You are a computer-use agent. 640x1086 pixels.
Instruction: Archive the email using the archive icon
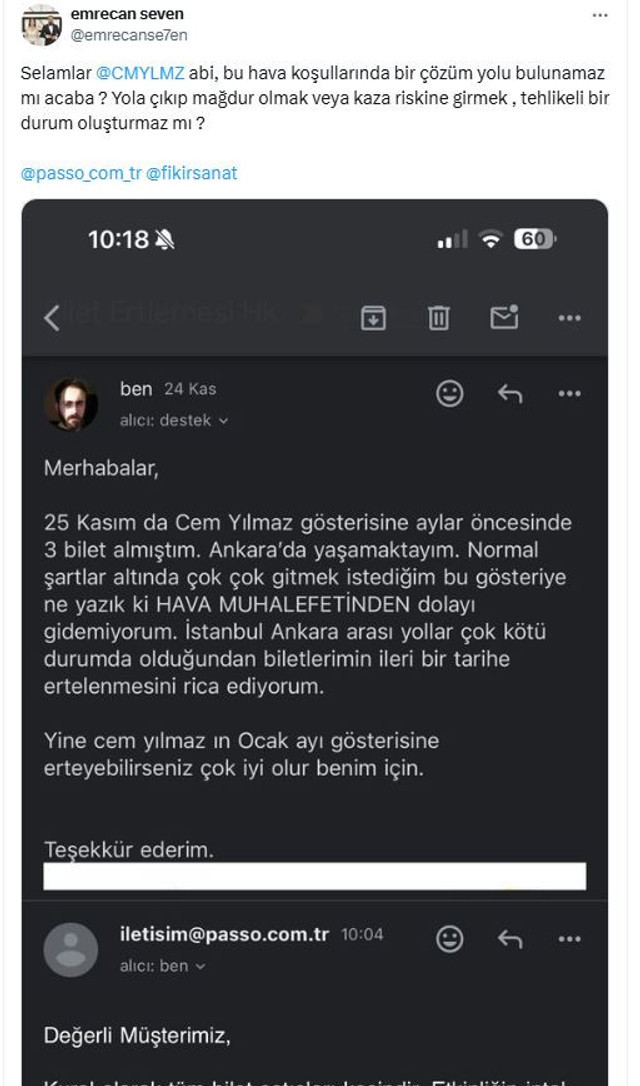click(372, 317)
